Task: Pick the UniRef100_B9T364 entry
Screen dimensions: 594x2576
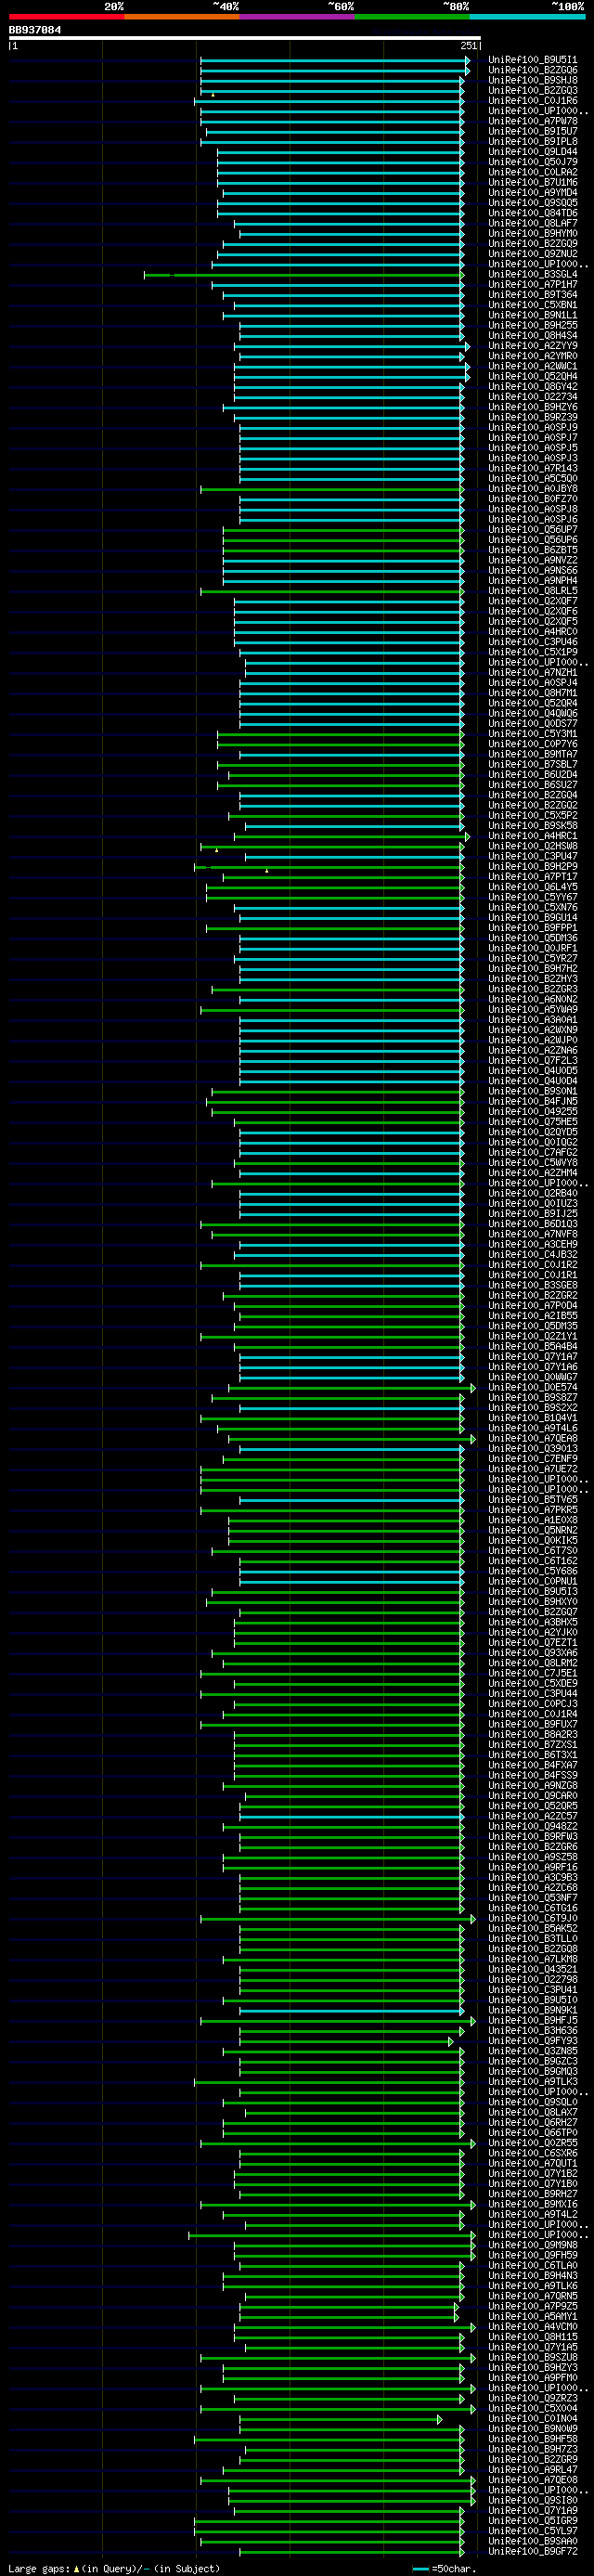Action: click(532, 295)
